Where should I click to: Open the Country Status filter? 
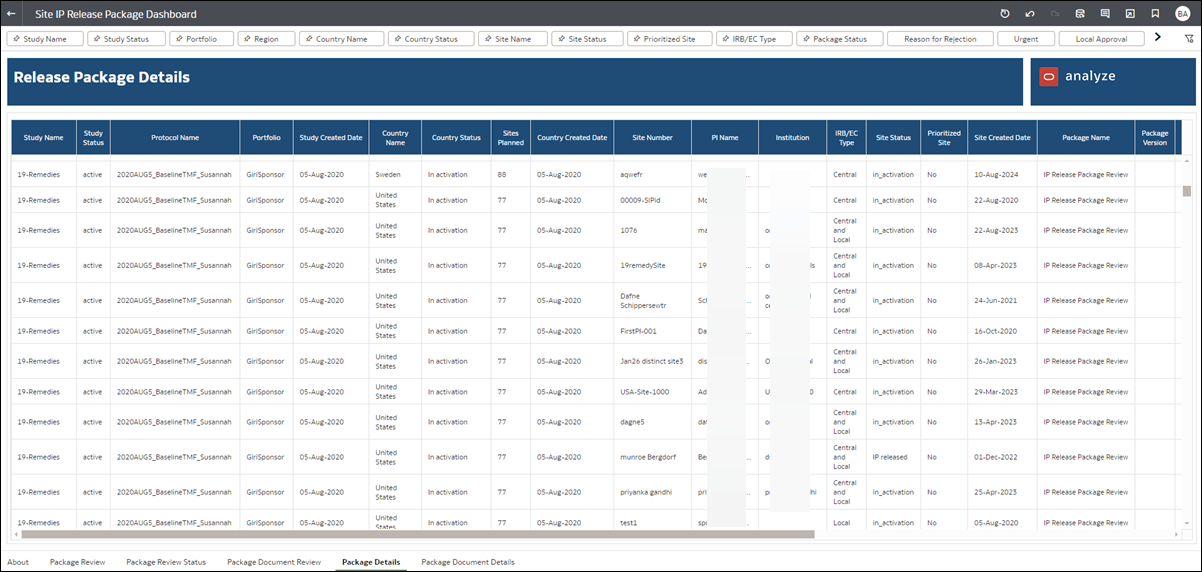(430, 39)
